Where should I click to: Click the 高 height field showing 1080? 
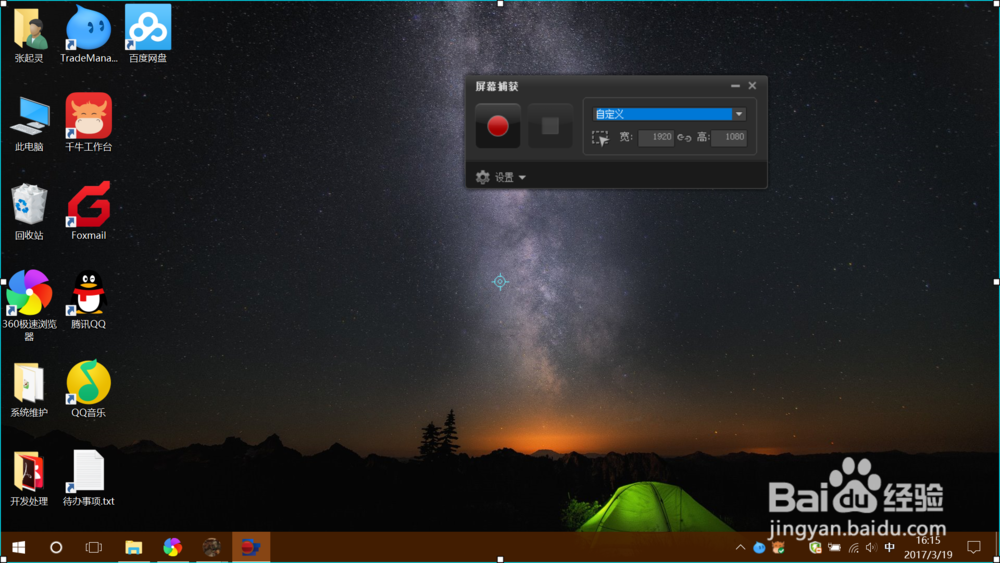(x=728, y=137)
